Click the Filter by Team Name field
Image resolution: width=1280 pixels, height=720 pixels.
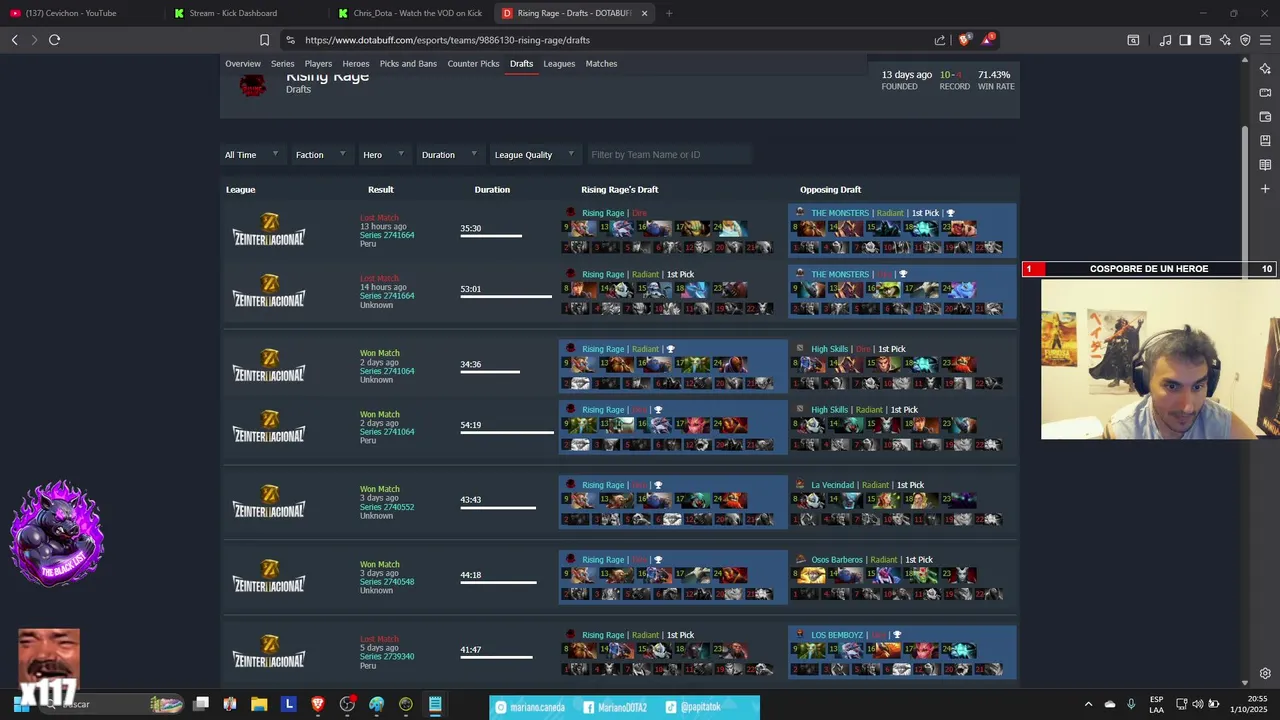tap(668, 155)
